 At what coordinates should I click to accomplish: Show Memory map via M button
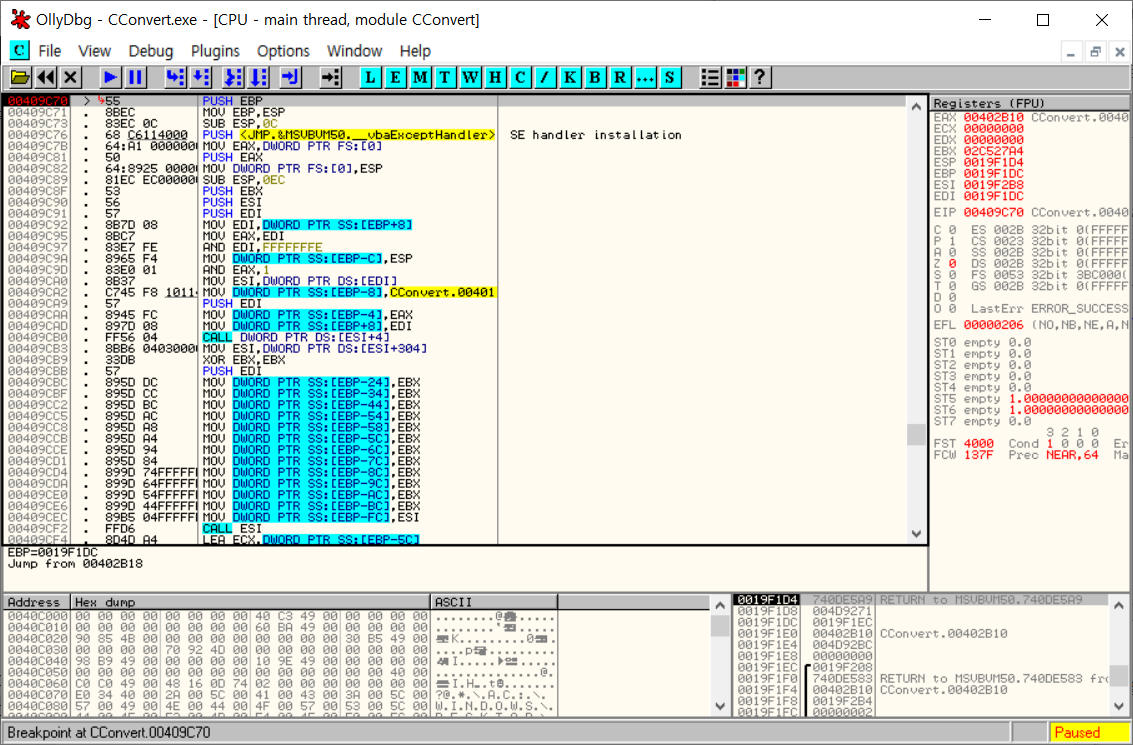pyautogui.click(x=421, y=77)
